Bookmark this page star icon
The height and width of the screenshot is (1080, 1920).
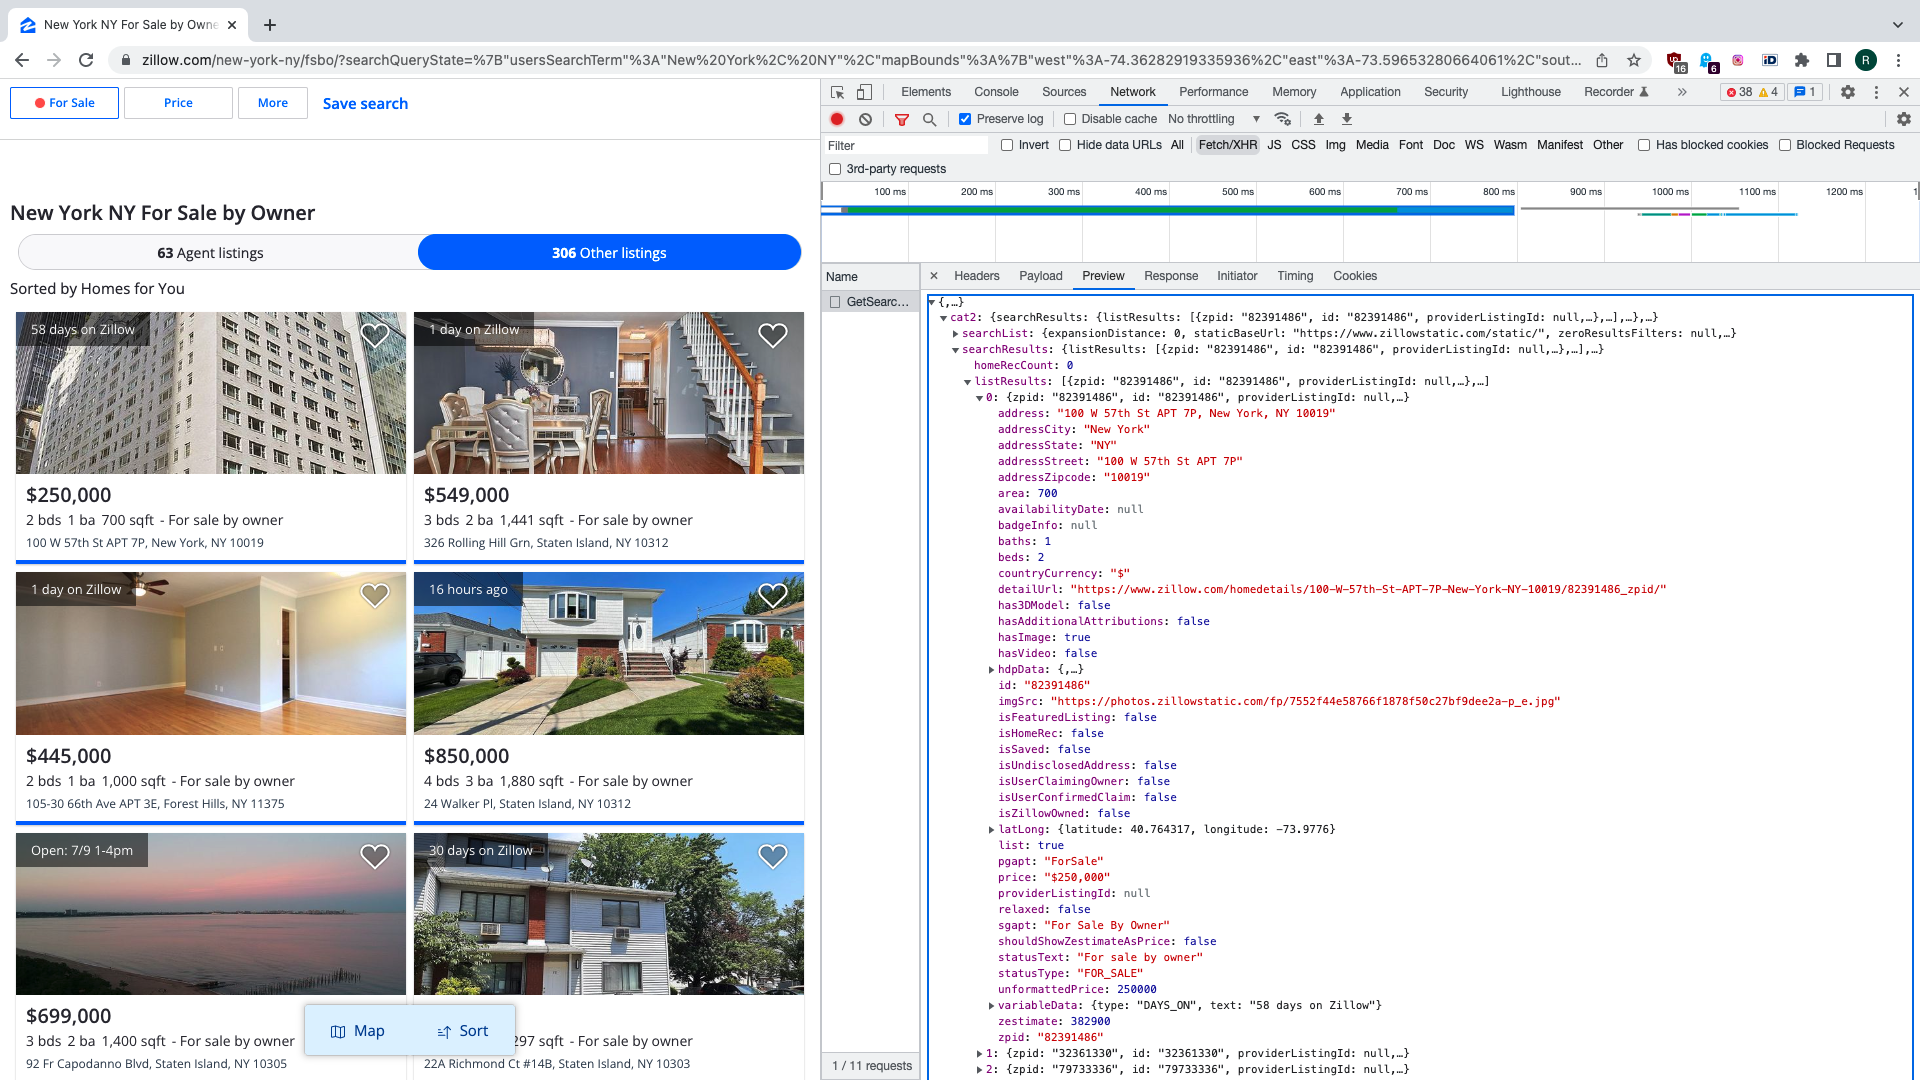[1634, 60]
